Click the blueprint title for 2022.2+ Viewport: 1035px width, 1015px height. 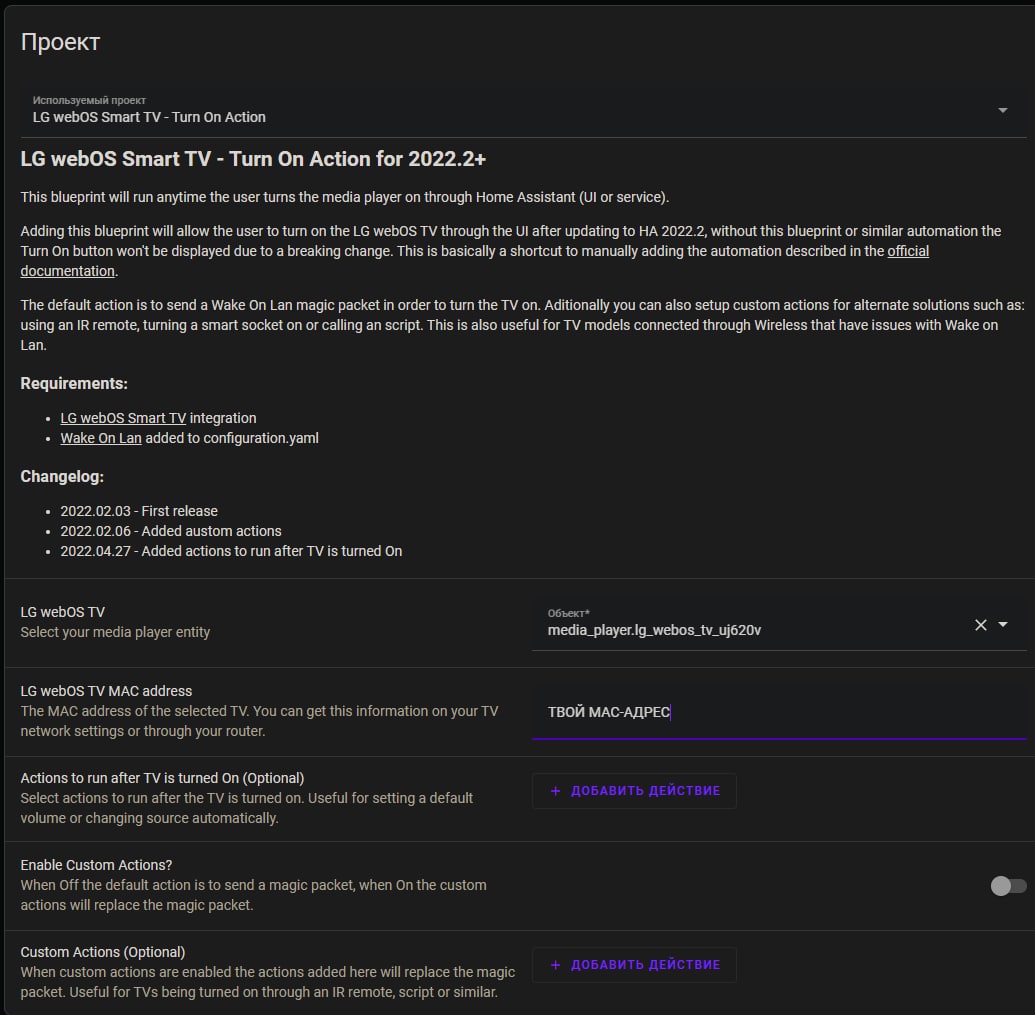click(253, 159)
